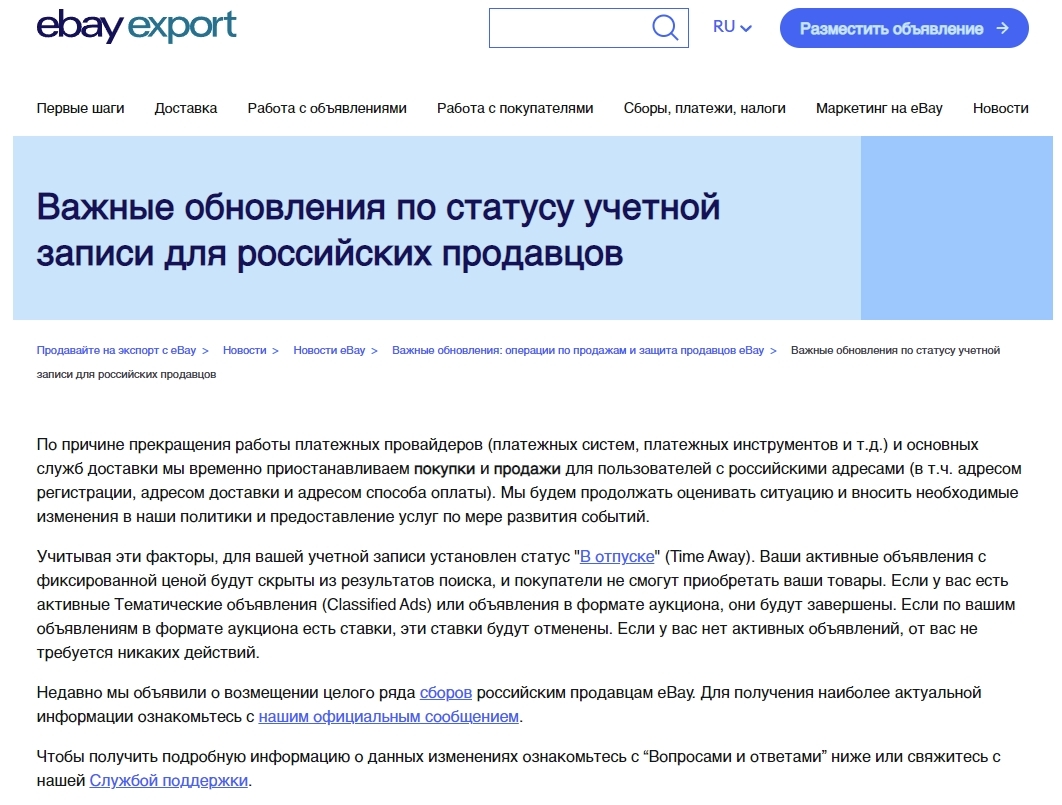Click the eBay export logo
Viewport: 1062px width, 805px height.
pos(136,26)
